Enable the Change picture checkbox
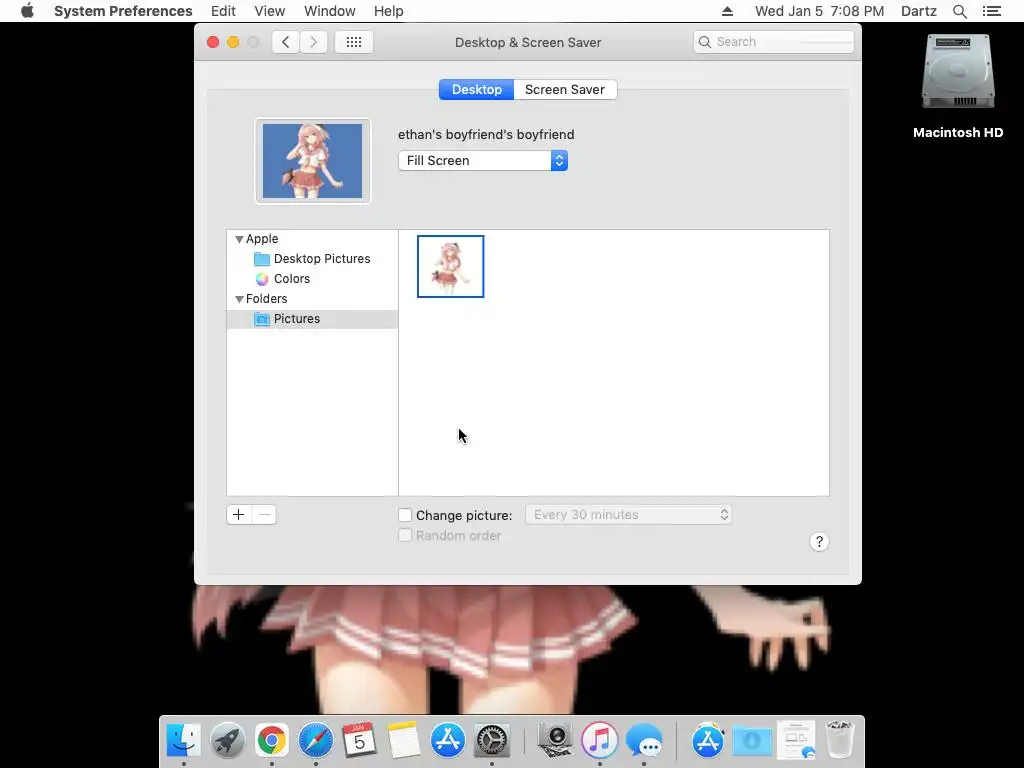Screen dimensions: 1024x768 [x=405, y=515]
